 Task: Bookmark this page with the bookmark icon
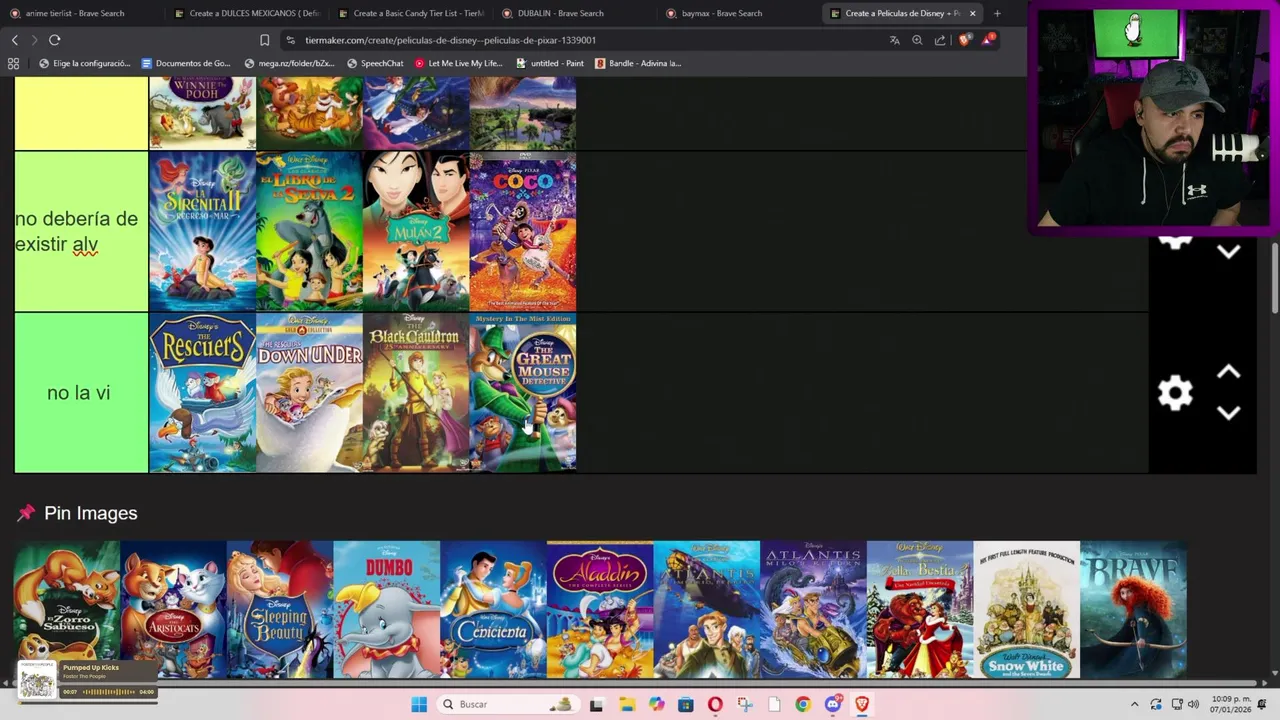(x=264, y=40)
